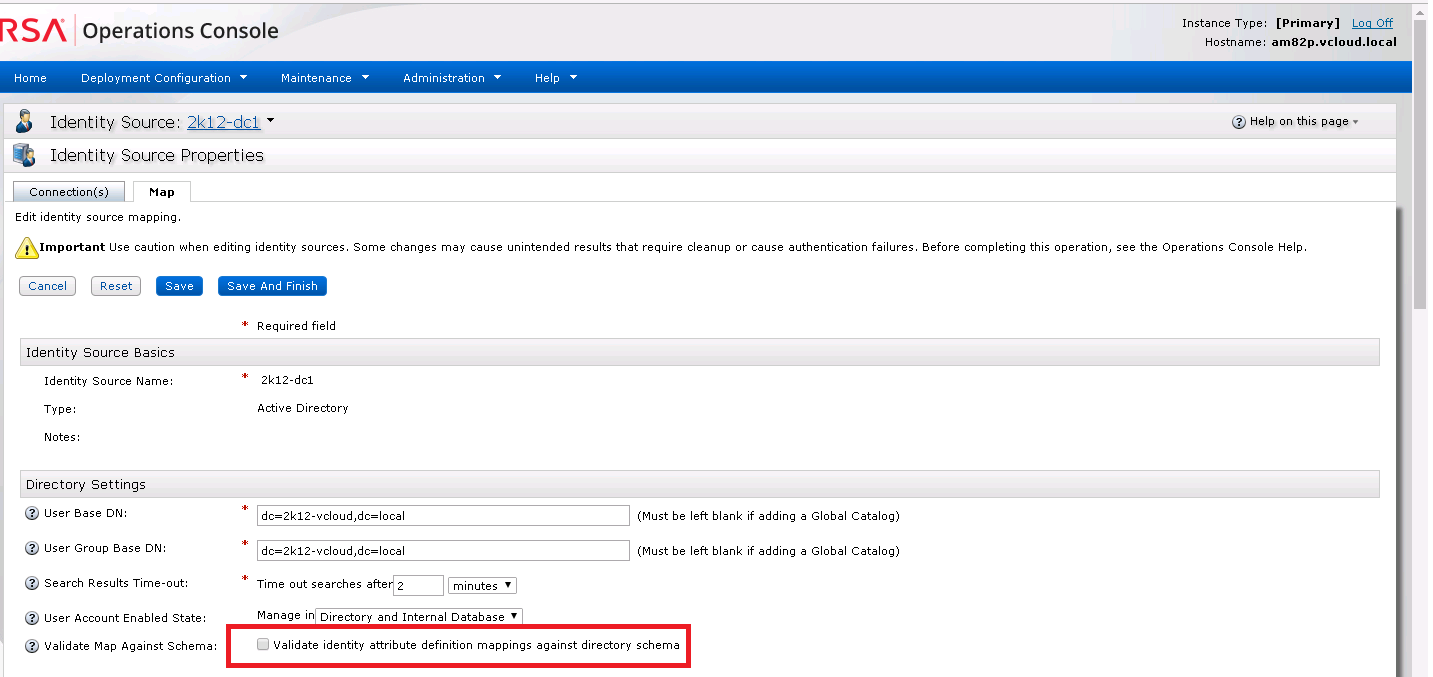Click help icon beside User Account Enabled State
The height and width of the screenshot is (677, 1433).
pyautogui.click(x=32, y=618)
